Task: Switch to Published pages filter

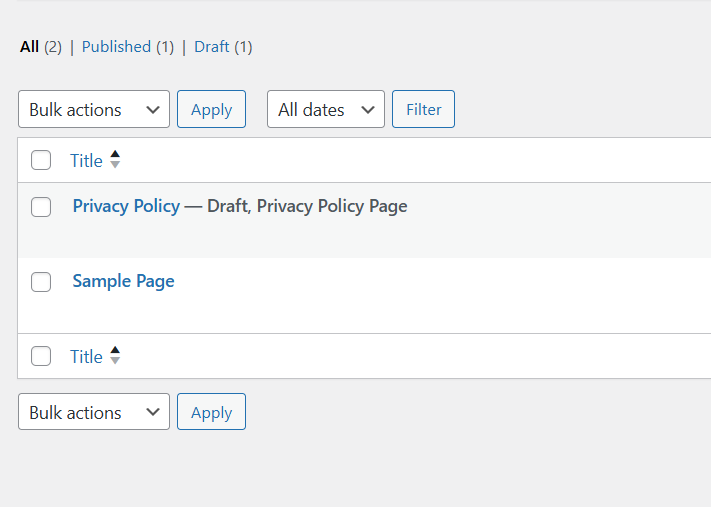Action: [x=128, y=47]
